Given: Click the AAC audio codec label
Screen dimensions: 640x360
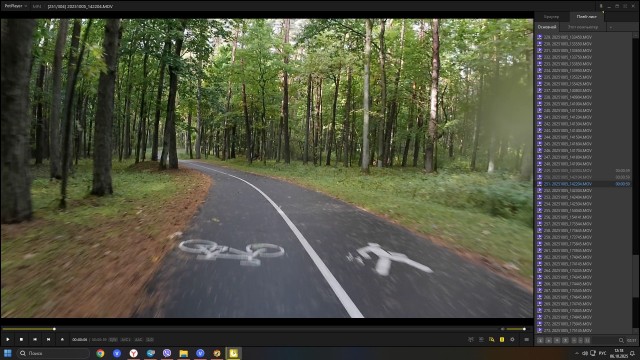Looking at the screenshot, I should click(x=139, y=340).
